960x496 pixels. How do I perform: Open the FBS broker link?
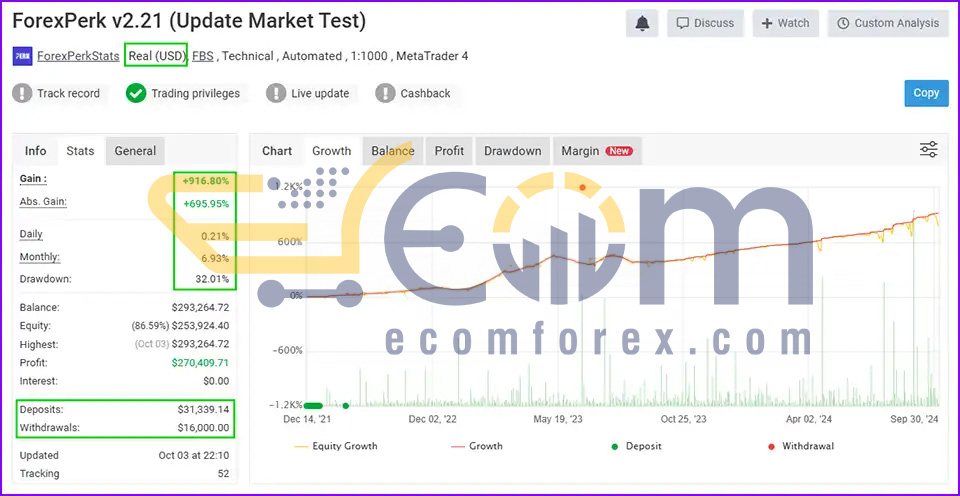(203, 56)
